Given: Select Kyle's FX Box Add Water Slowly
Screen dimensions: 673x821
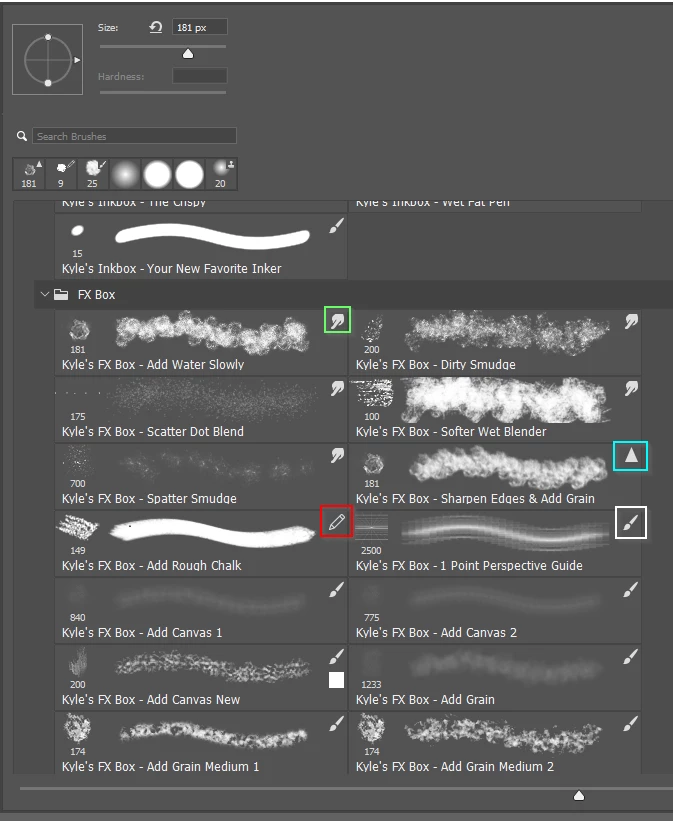Looking at the screenshot, I should [201, 342].
